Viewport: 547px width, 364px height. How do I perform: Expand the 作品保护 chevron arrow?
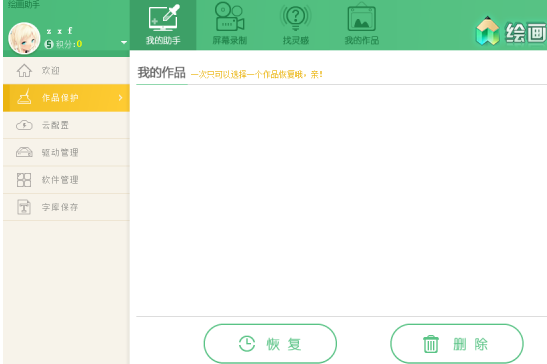pyautogui.click(x=120, y=98)
